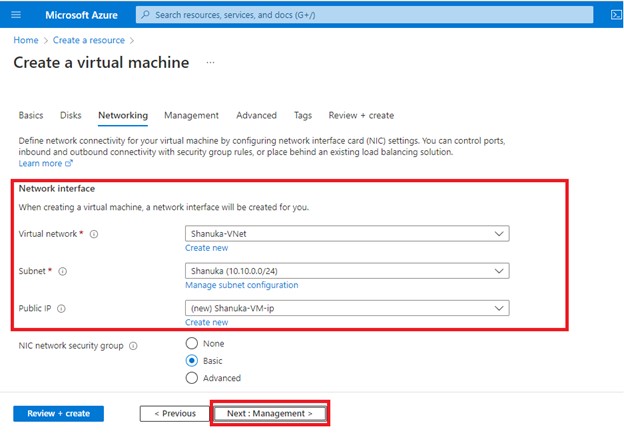Image resolution: width=624 pixels, height=439 pixels.
Task: Switch to the Disks tab
Action: click(x=71, y=116)
